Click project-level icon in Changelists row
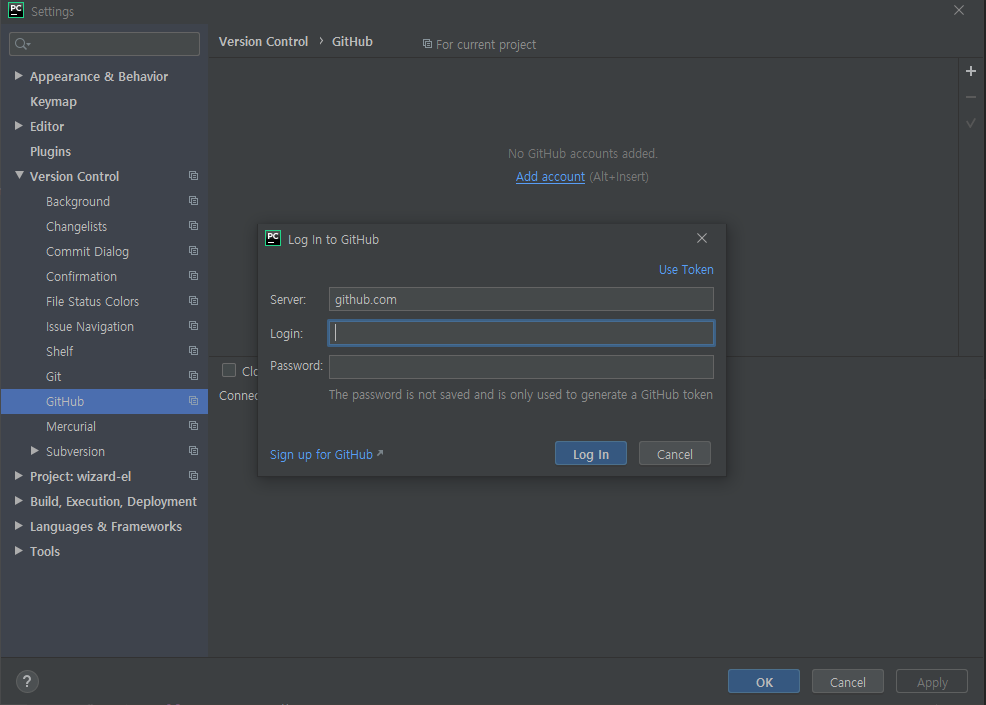Viewport: 986px width, 705px height. pos(194,226)
